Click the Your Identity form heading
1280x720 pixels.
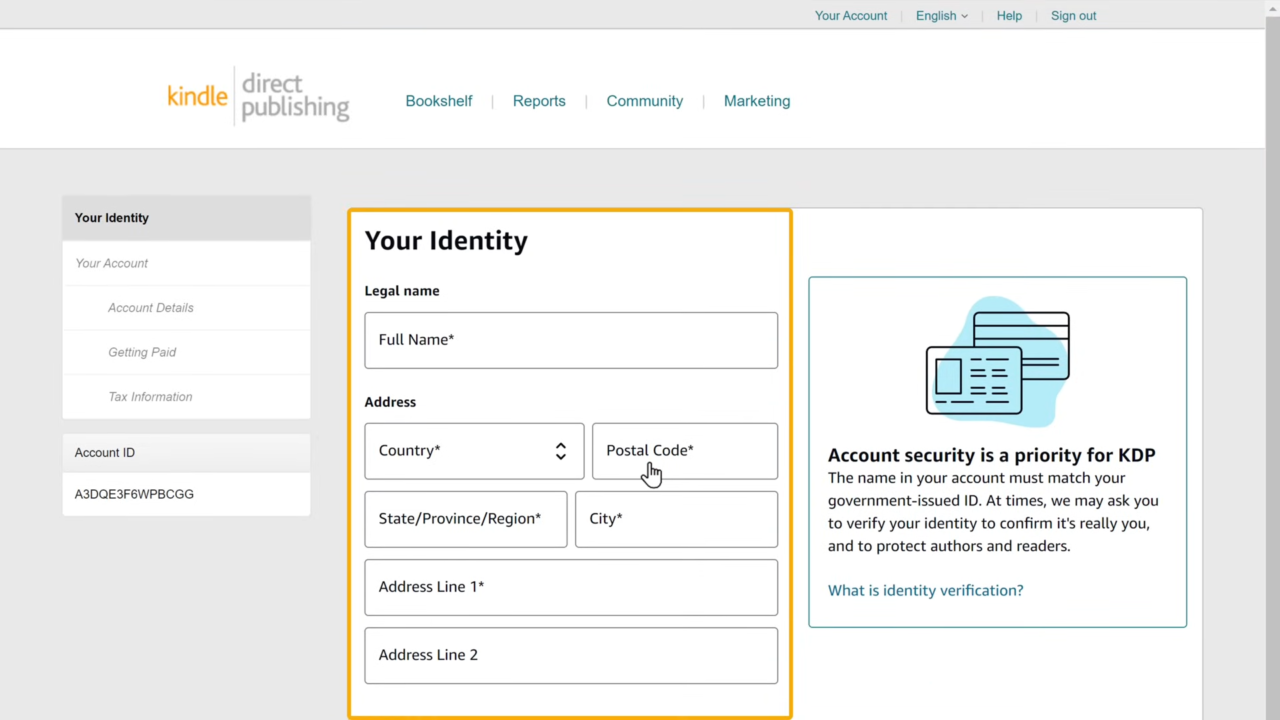pyautogui.click(x=446, y=241)
